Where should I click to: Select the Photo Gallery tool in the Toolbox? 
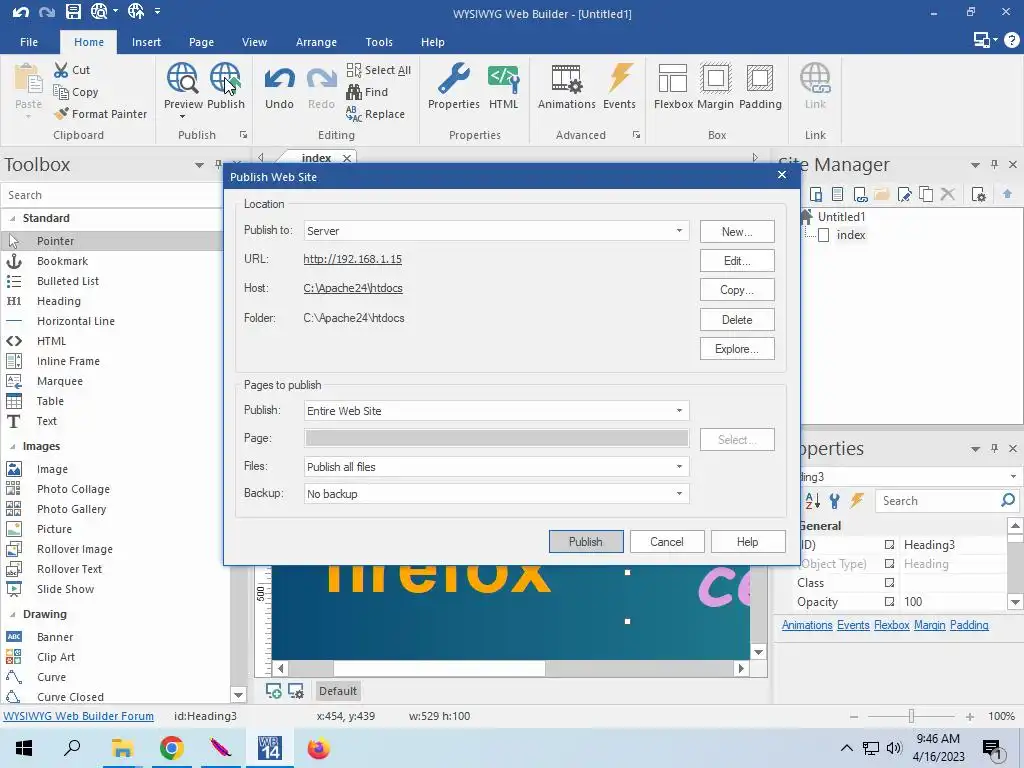[x=71, y=509]
